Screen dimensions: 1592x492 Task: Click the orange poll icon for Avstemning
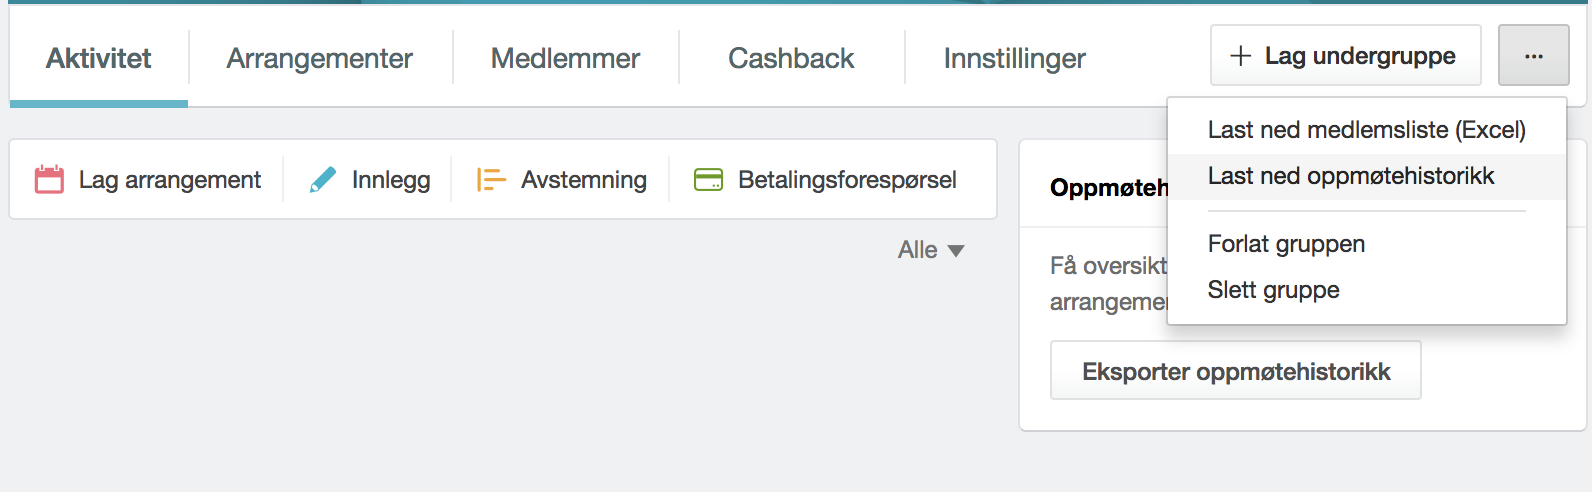(491, 179)
